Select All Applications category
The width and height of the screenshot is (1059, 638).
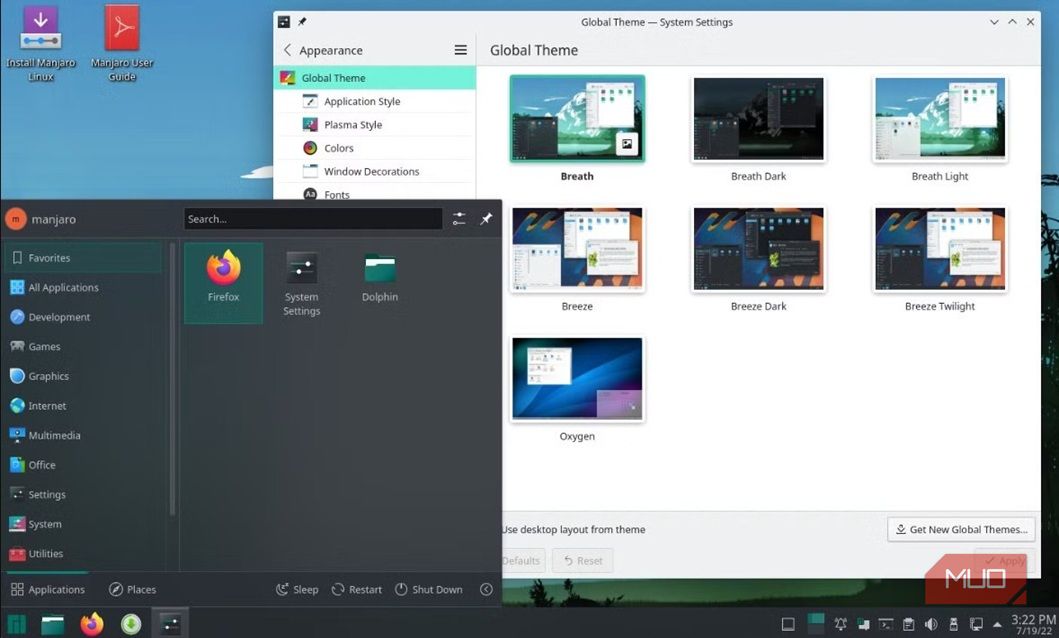click(x=84, y=287)
